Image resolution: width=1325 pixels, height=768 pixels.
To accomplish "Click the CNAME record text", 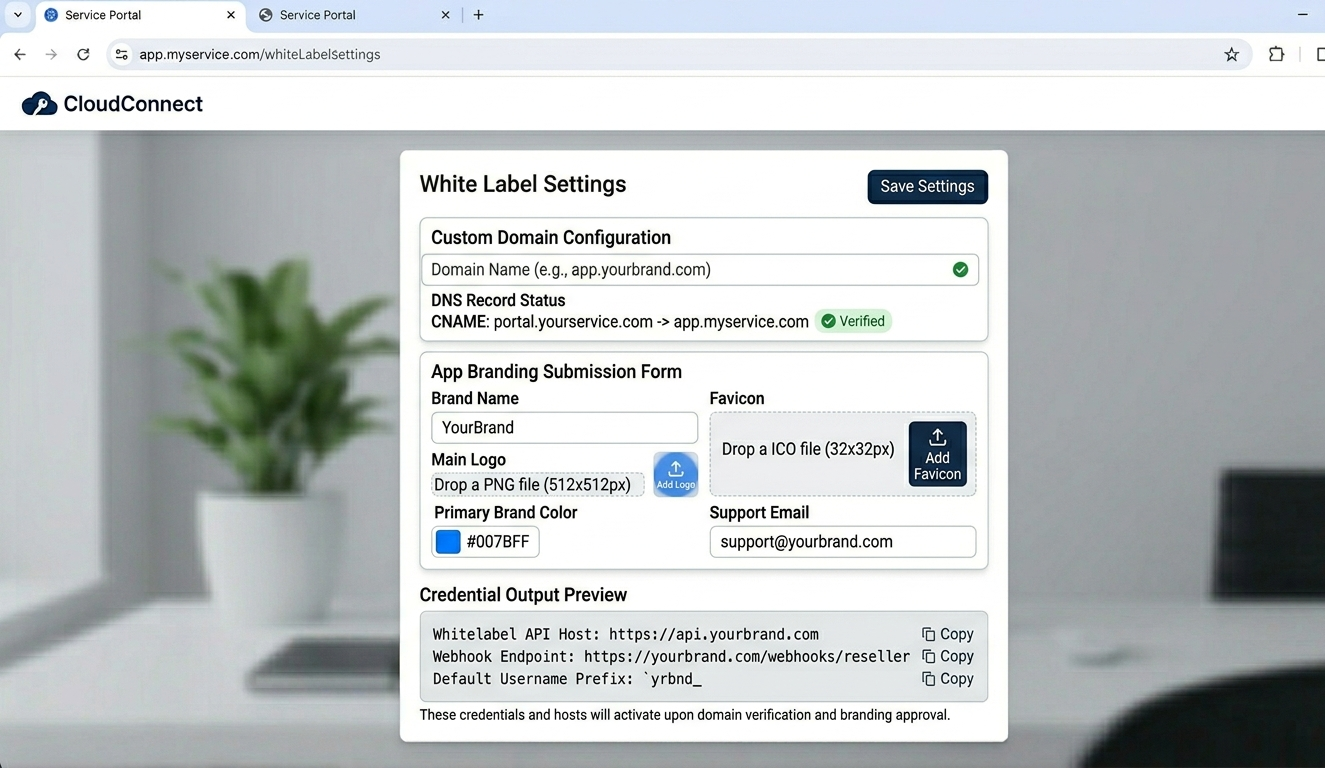I will coord(620,321).
